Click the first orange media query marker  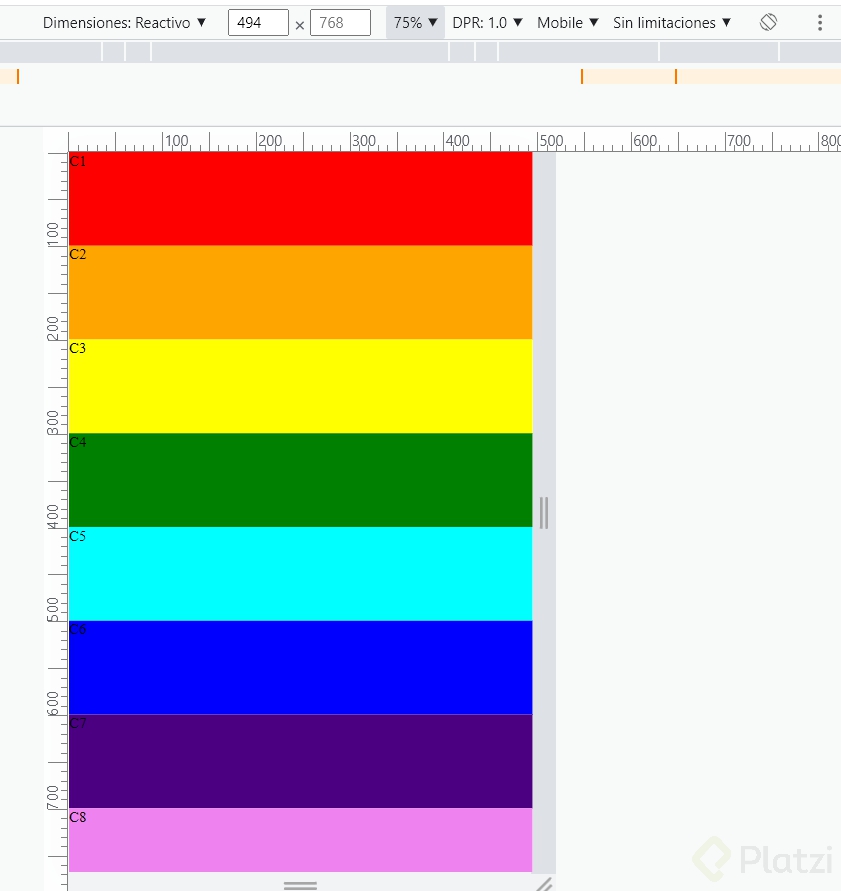point(582,76)
